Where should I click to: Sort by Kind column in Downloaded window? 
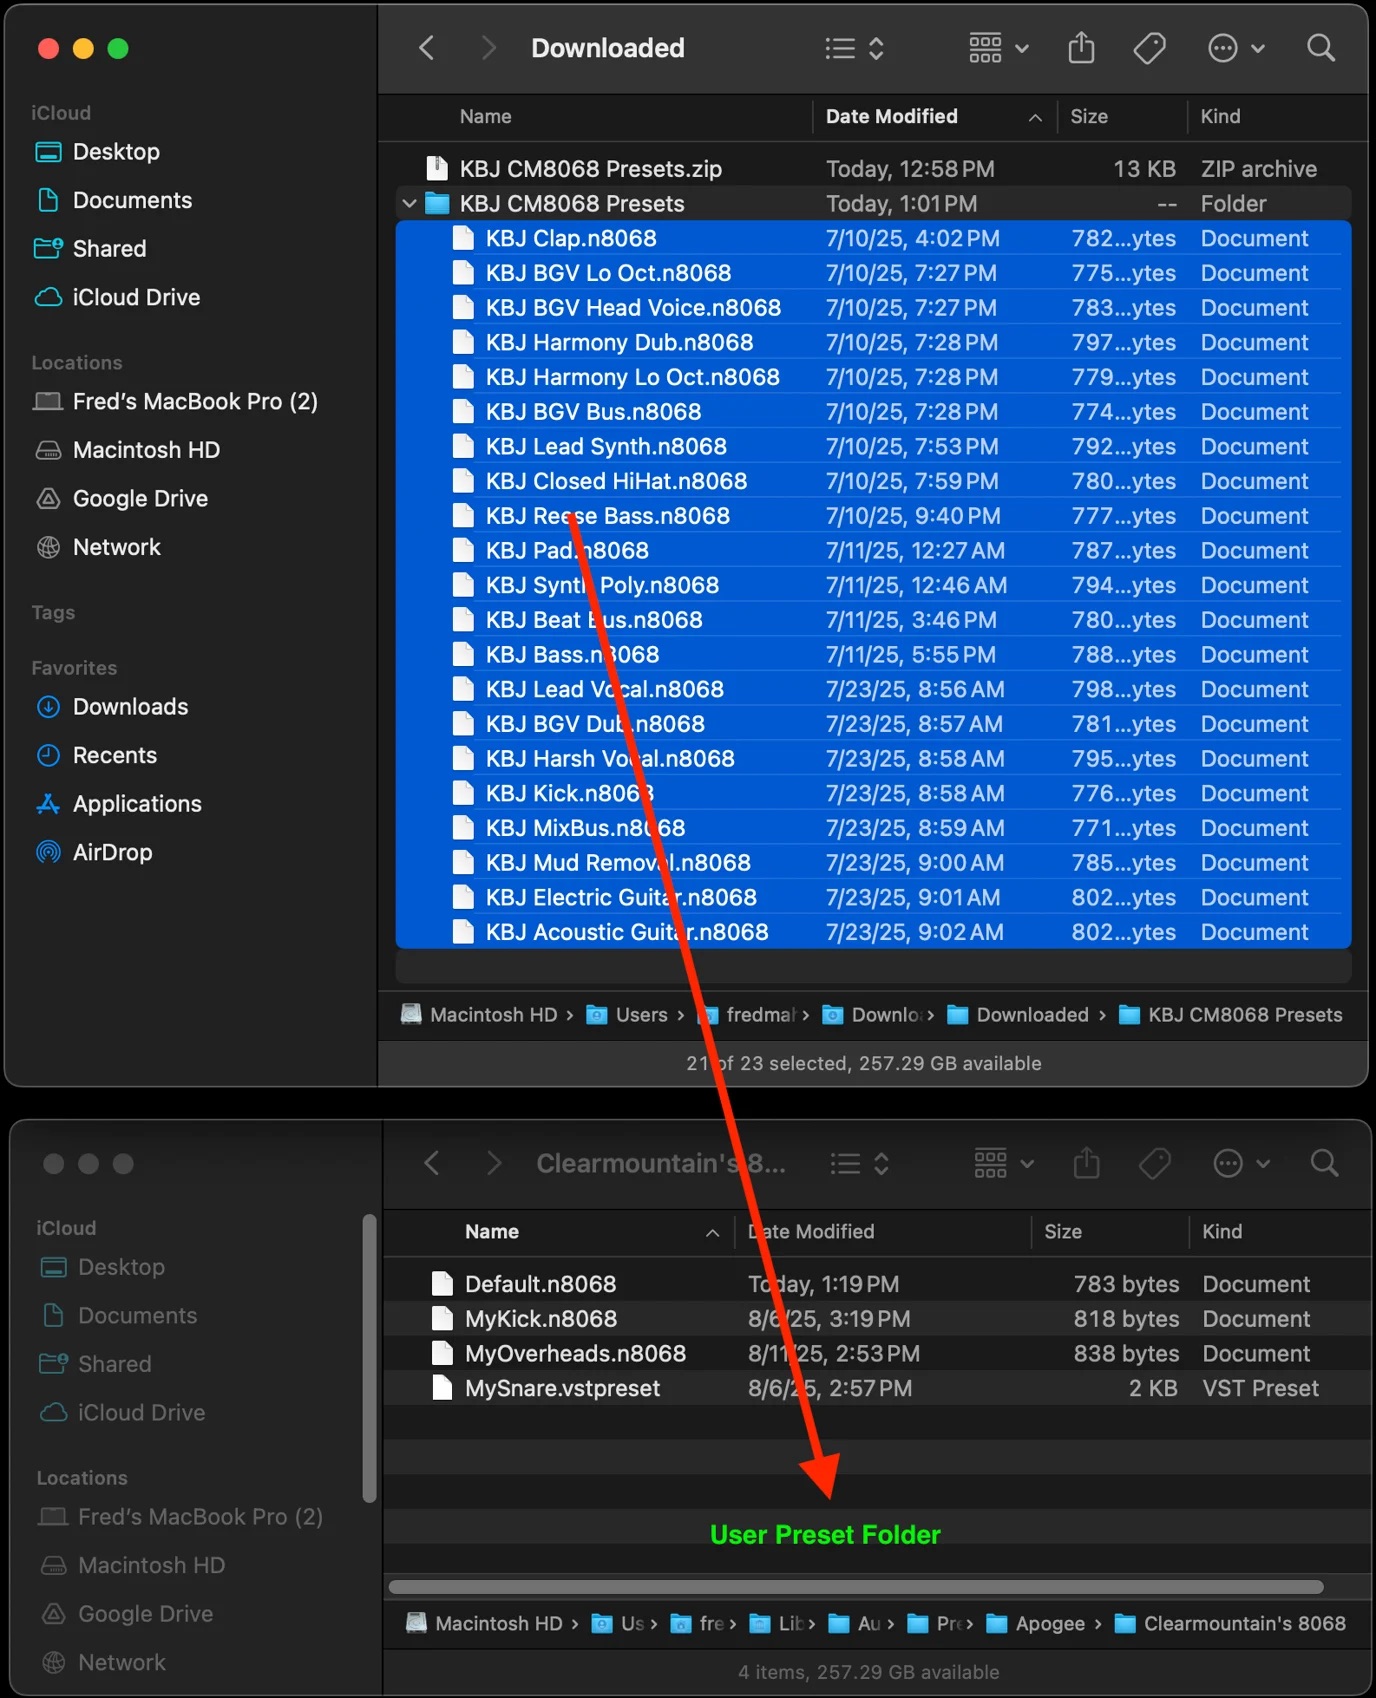[1220, 117]
